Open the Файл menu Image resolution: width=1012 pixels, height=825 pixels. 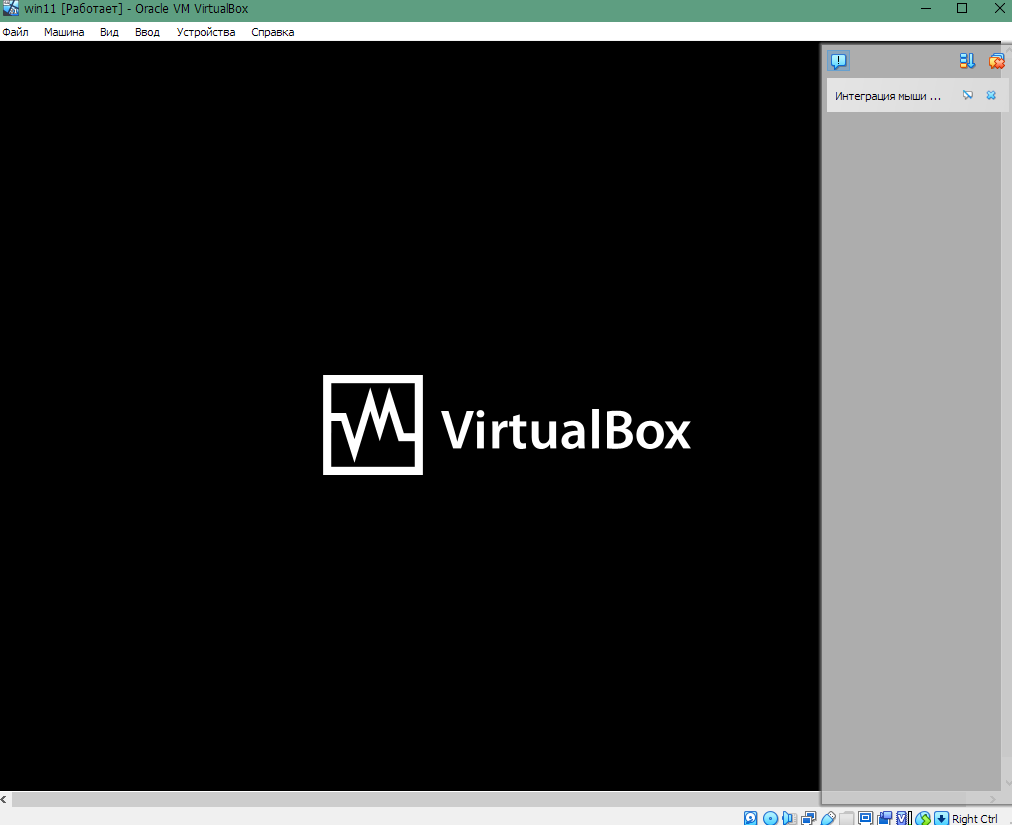15,32
